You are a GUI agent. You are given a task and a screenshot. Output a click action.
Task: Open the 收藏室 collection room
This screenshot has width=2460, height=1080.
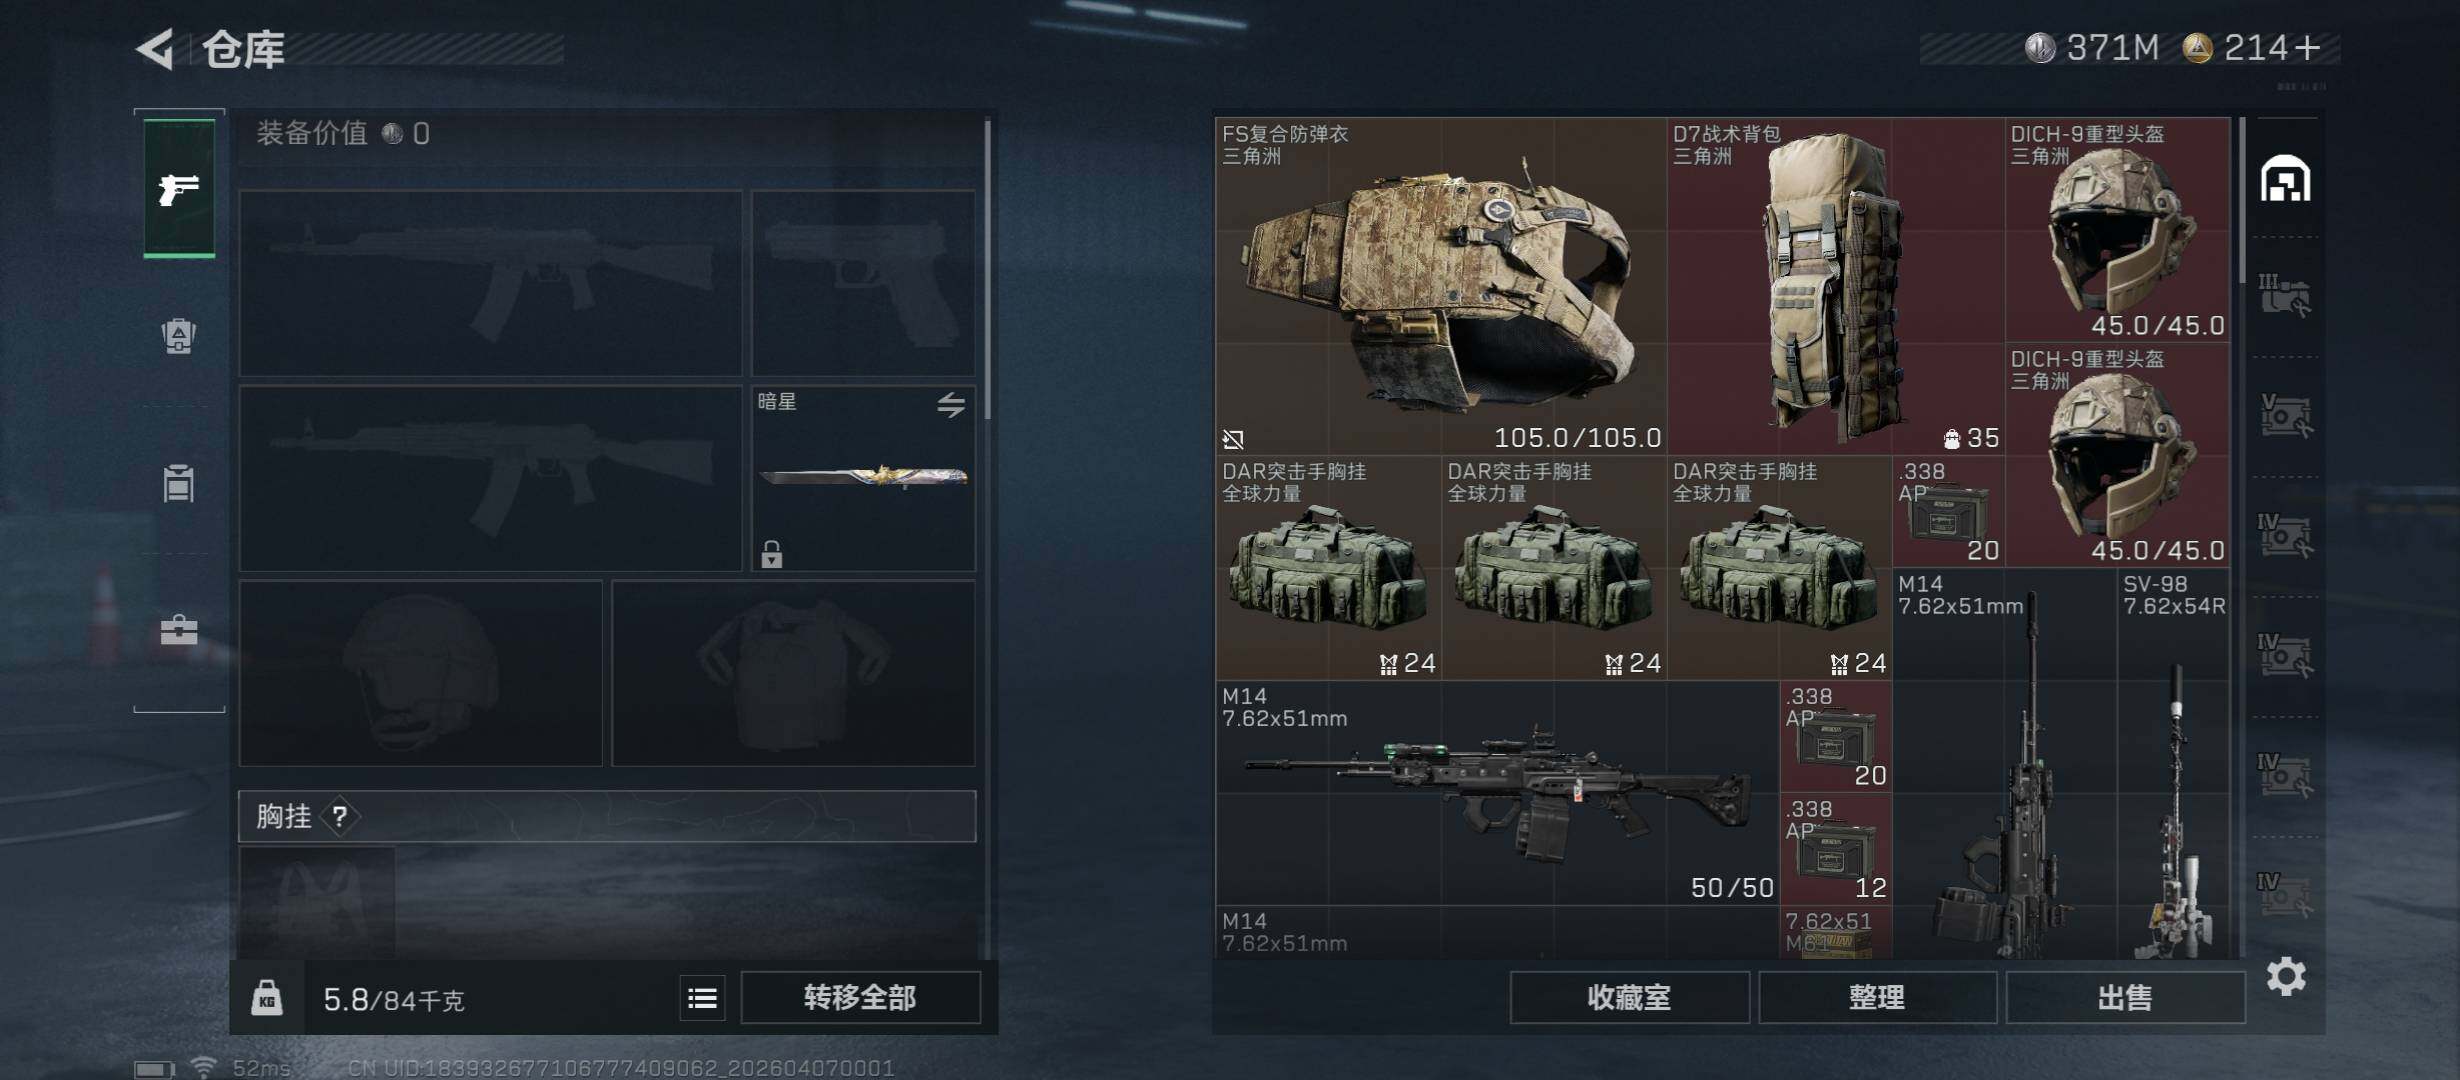pos(1629,998)
